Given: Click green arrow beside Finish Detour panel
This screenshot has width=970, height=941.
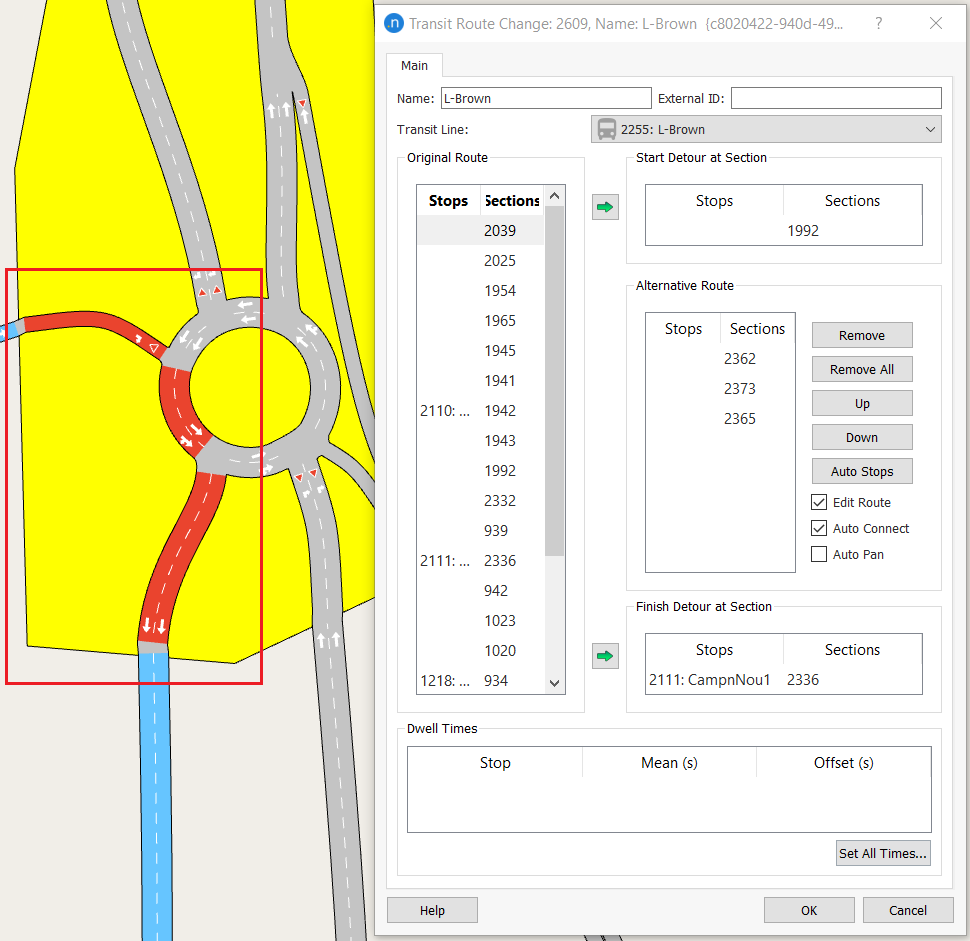Looking at the screenshot, I should [x=605, y=657].
